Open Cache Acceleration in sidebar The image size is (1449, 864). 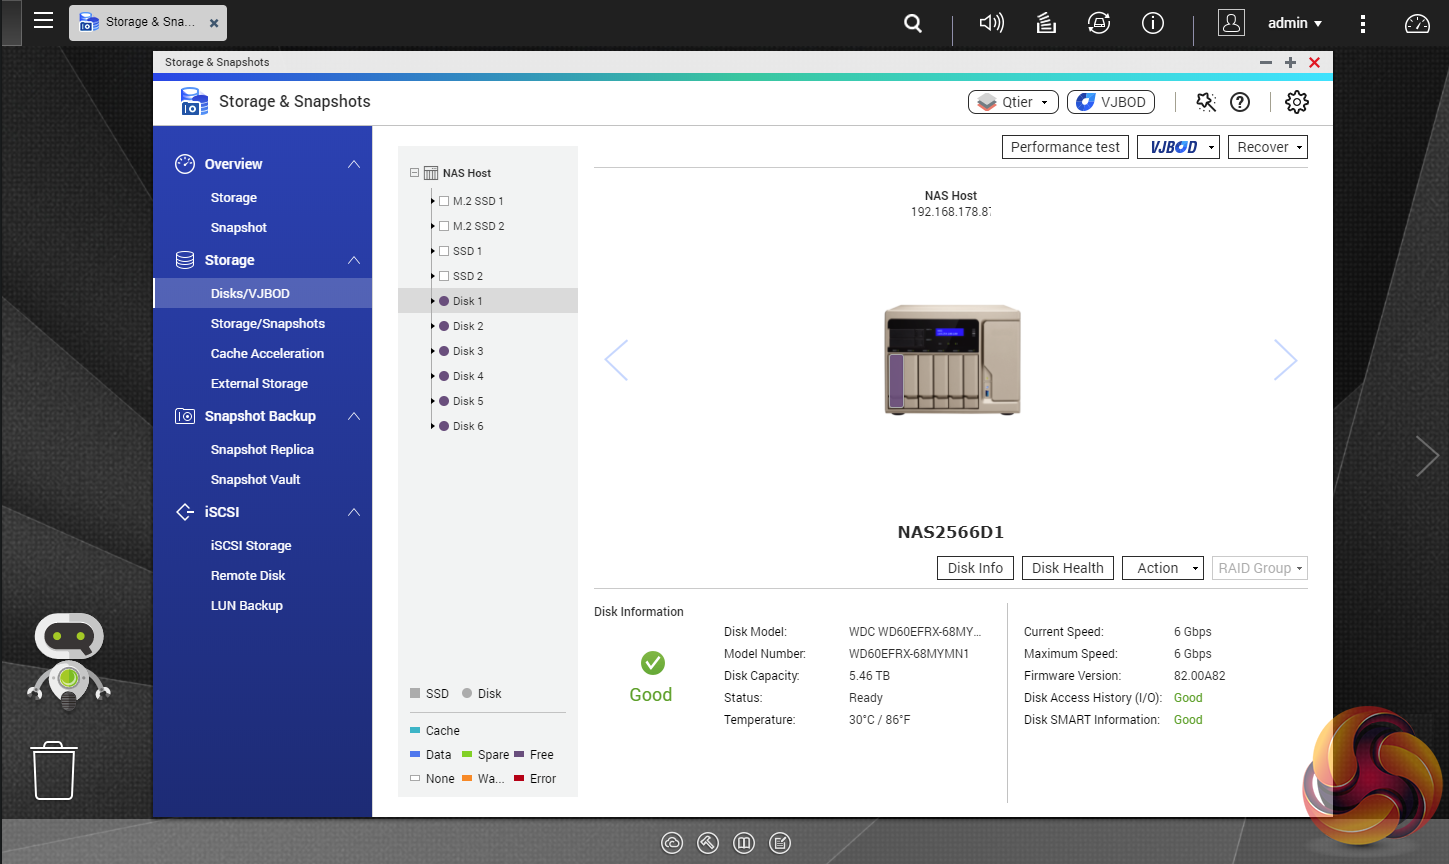point(267,353)
